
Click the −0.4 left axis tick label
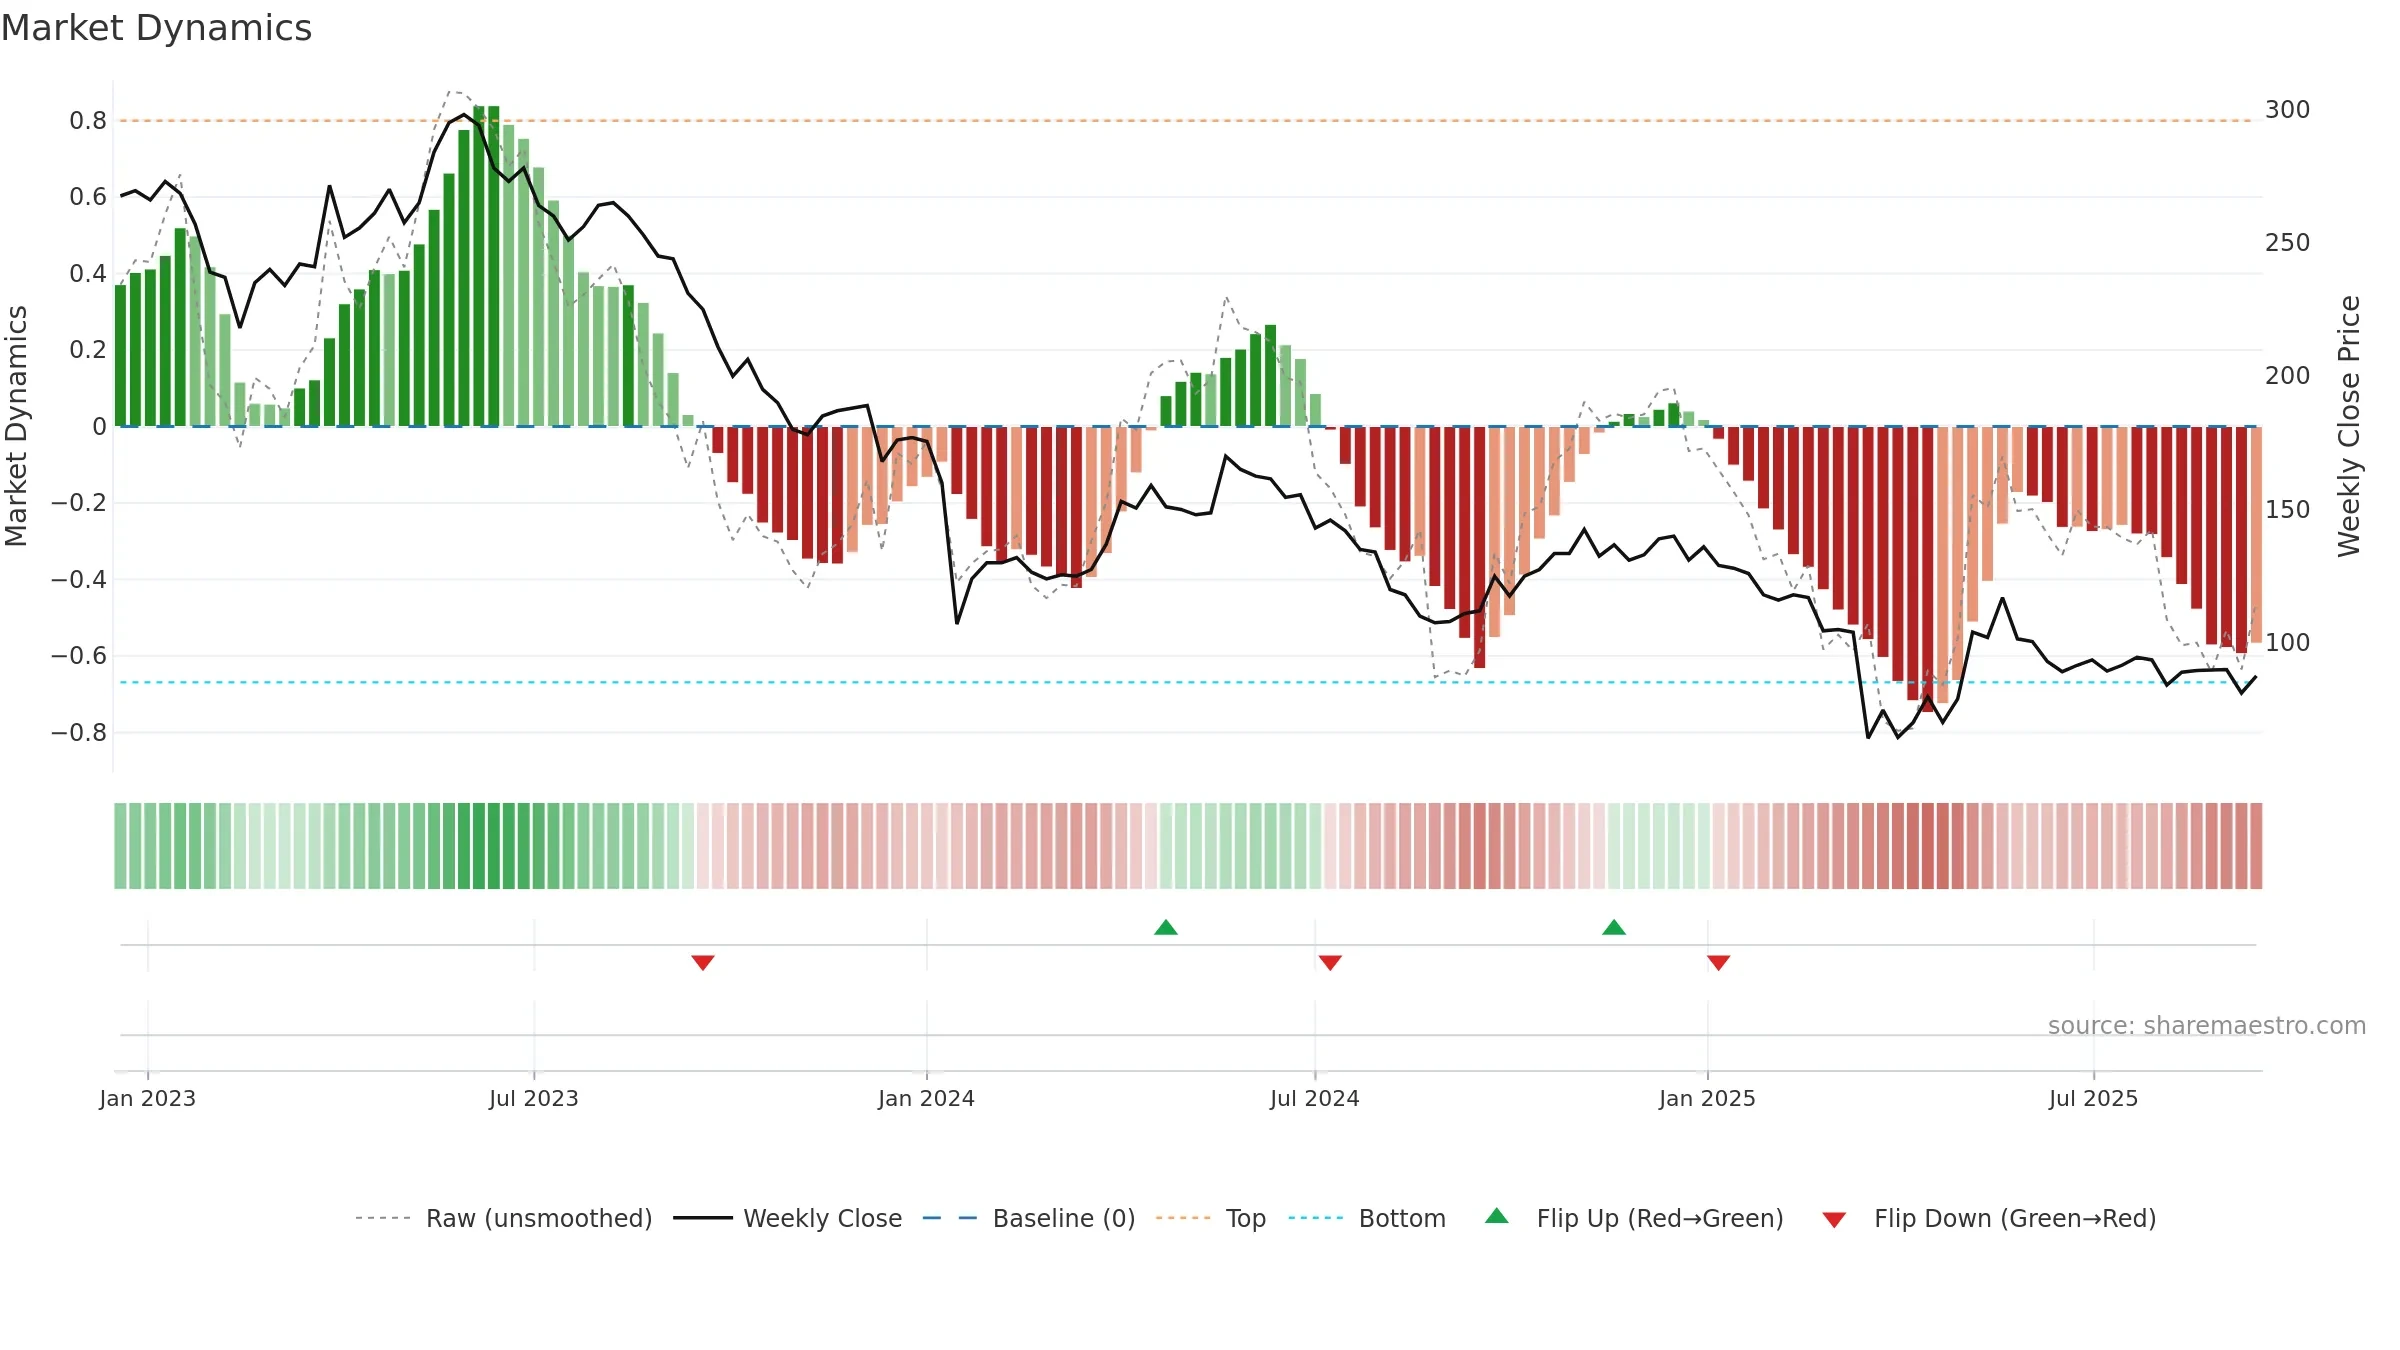point(79,580)
